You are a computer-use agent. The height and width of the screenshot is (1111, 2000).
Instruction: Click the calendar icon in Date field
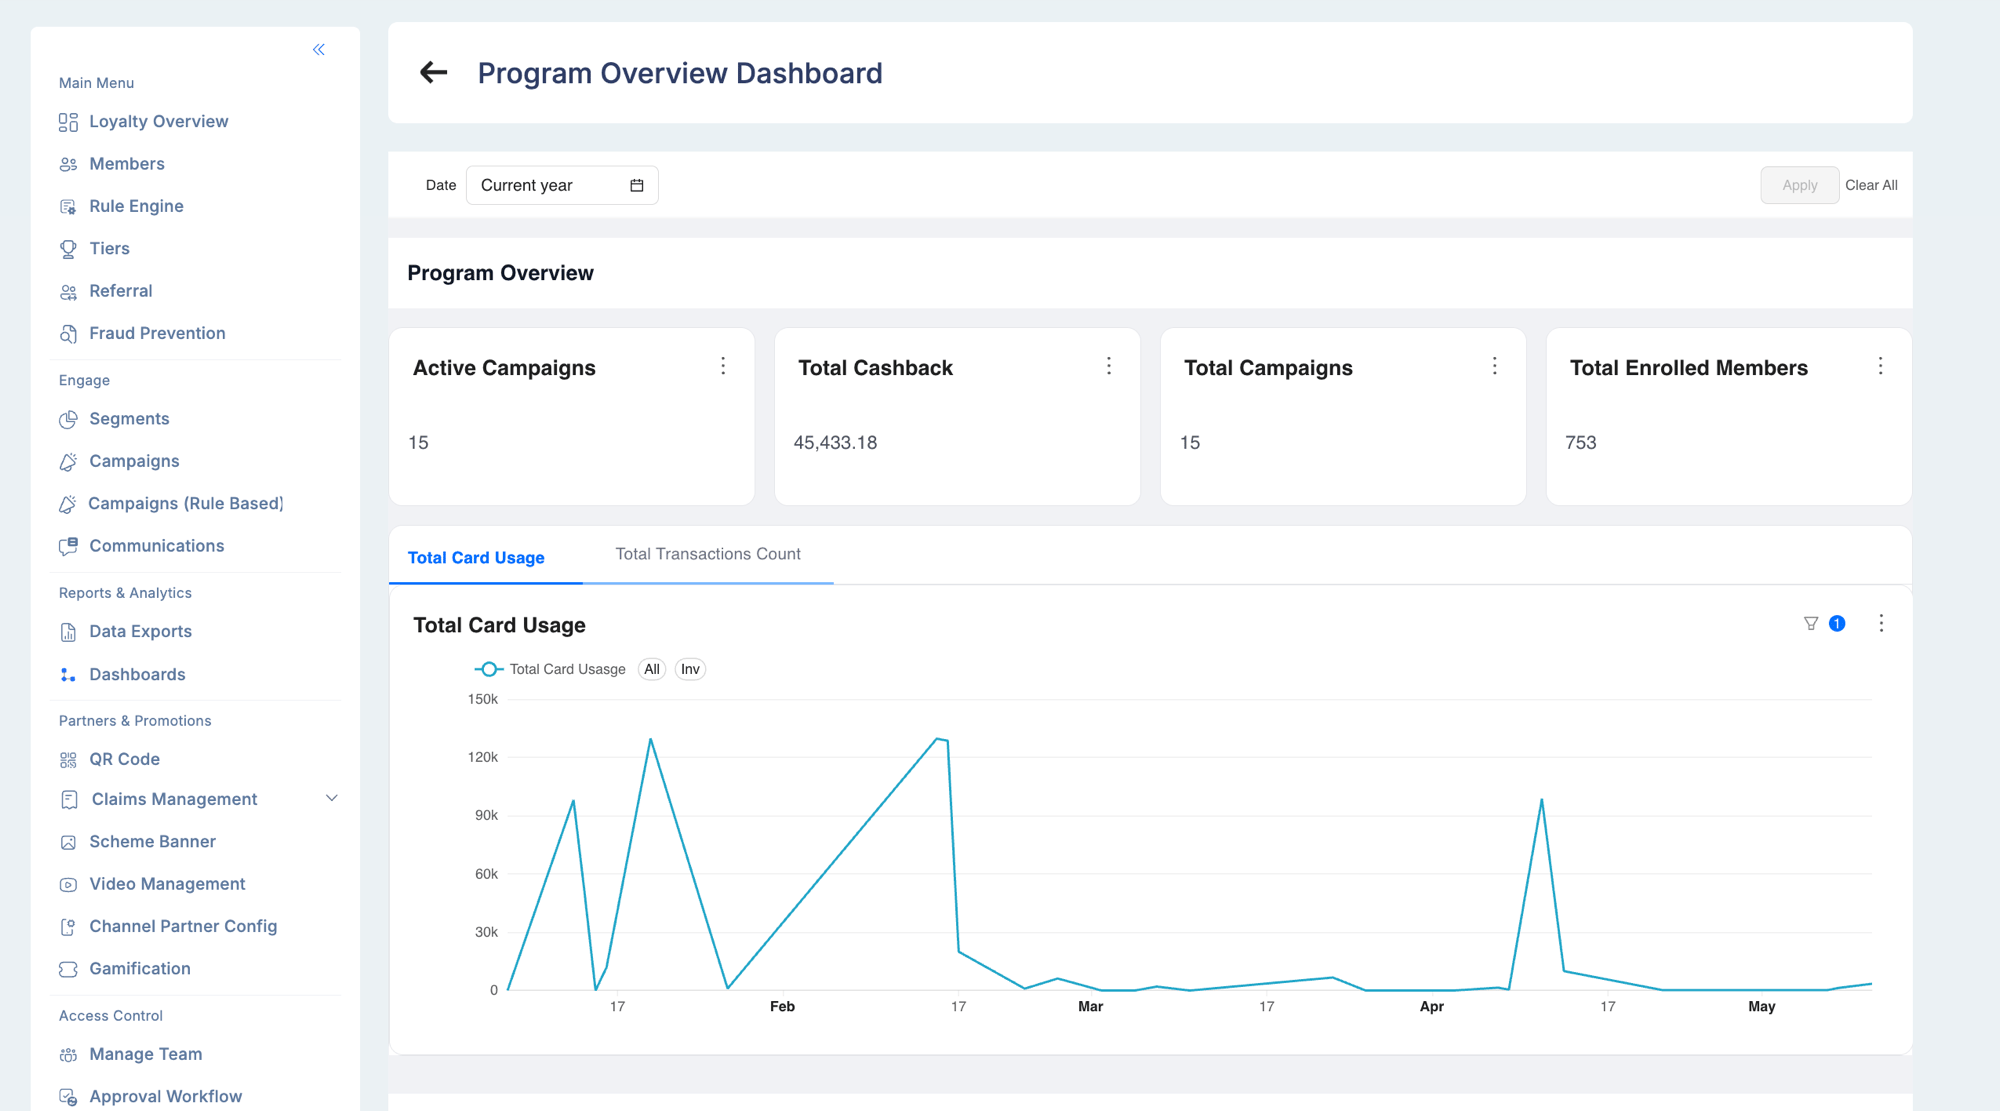click(x=637, y=185)
